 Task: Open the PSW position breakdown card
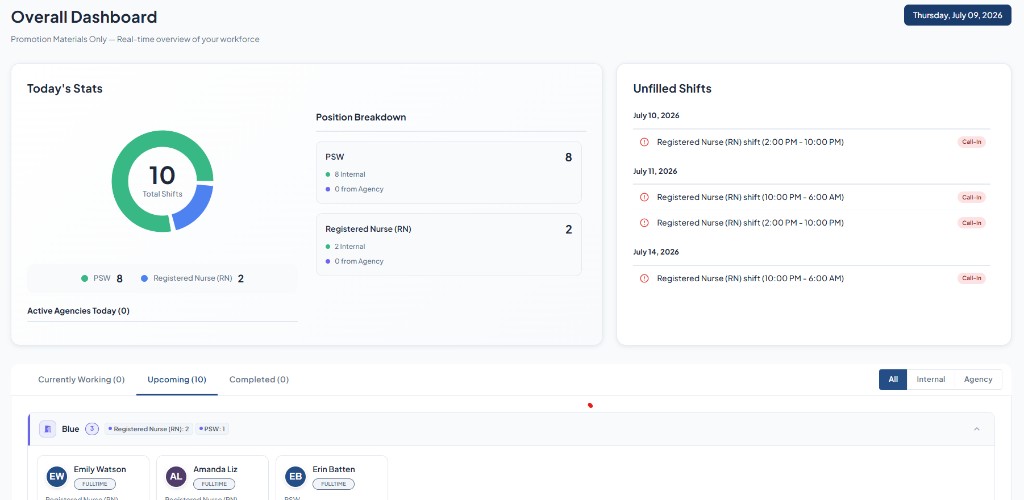(x=449, y=172)
